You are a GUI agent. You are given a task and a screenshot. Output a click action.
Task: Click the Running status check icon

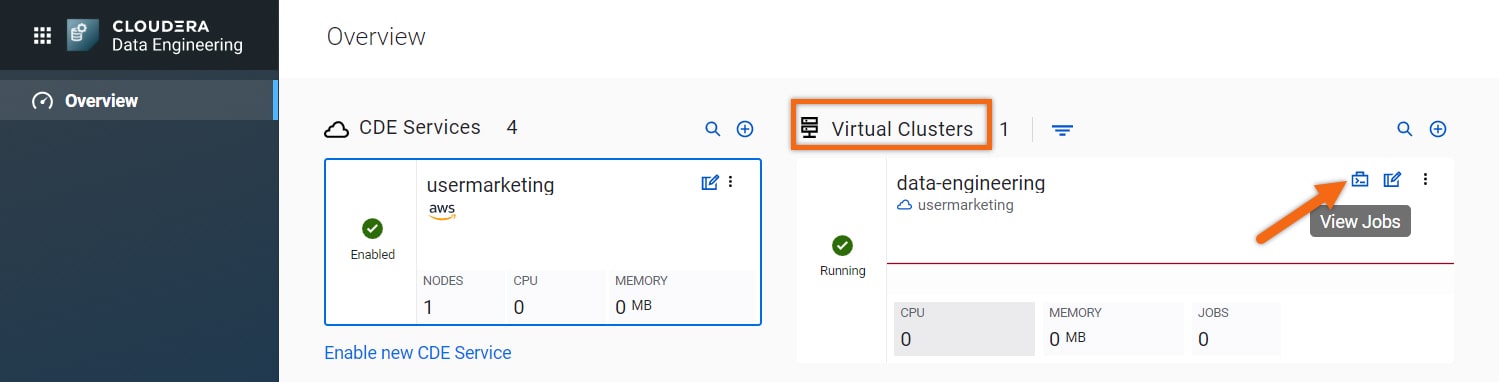[x=843, y=245]
